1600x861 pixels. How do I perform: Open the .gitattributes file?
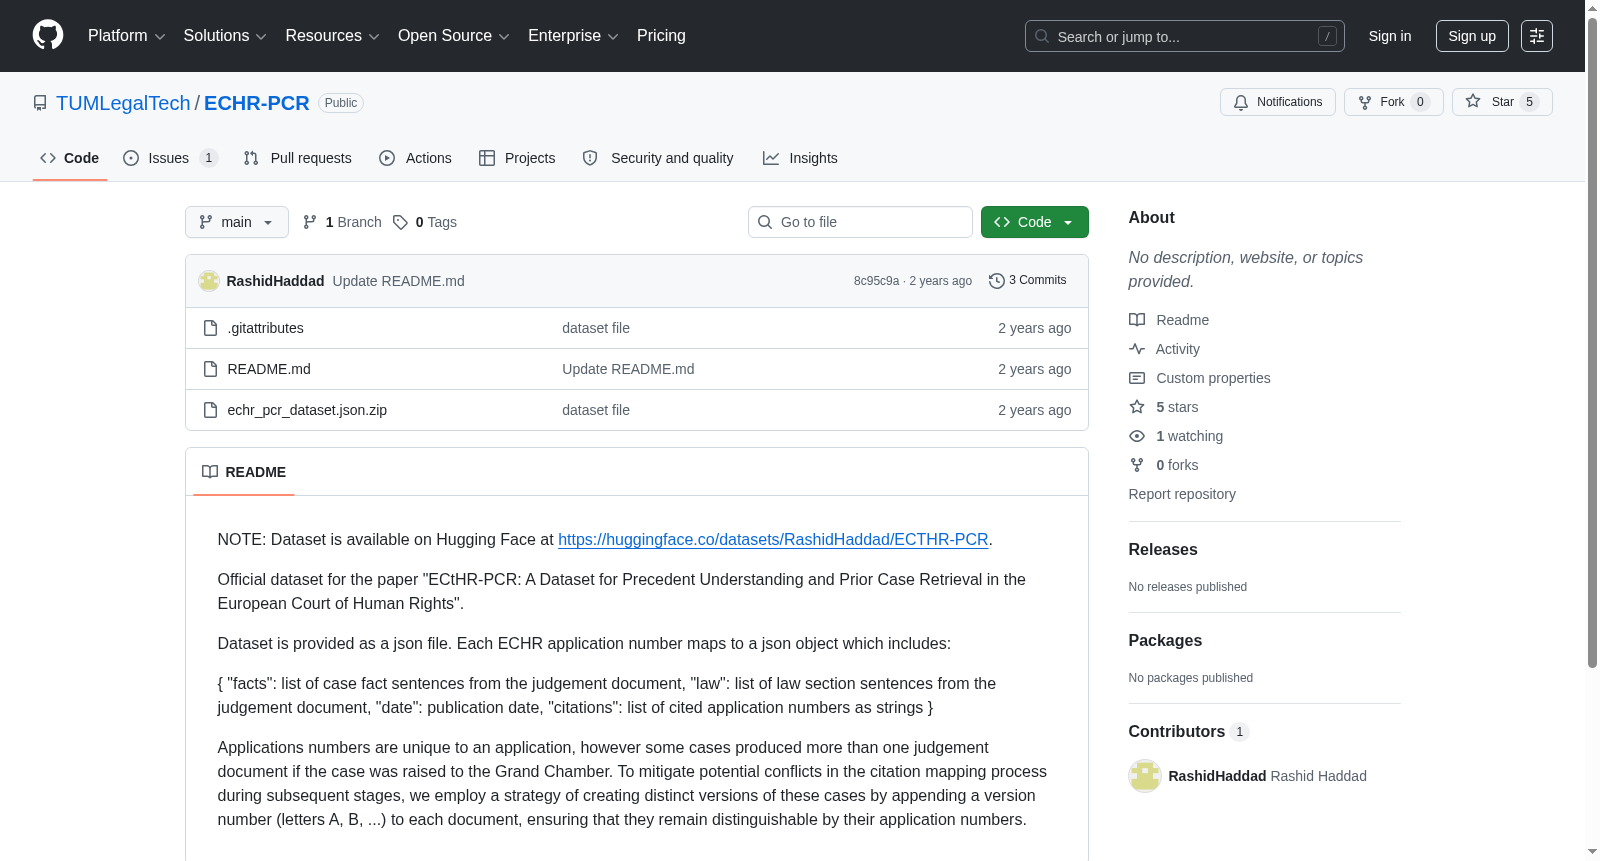click(266, 328)
